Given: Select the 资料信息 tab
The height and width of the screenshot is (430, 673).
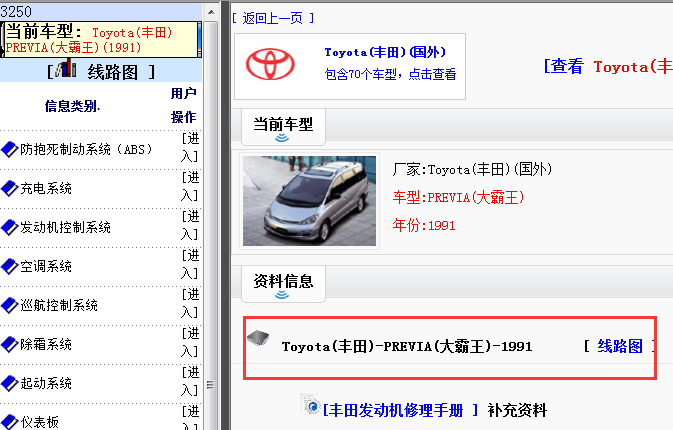Looking at the screenshot, I should click(x=283, y=284).
